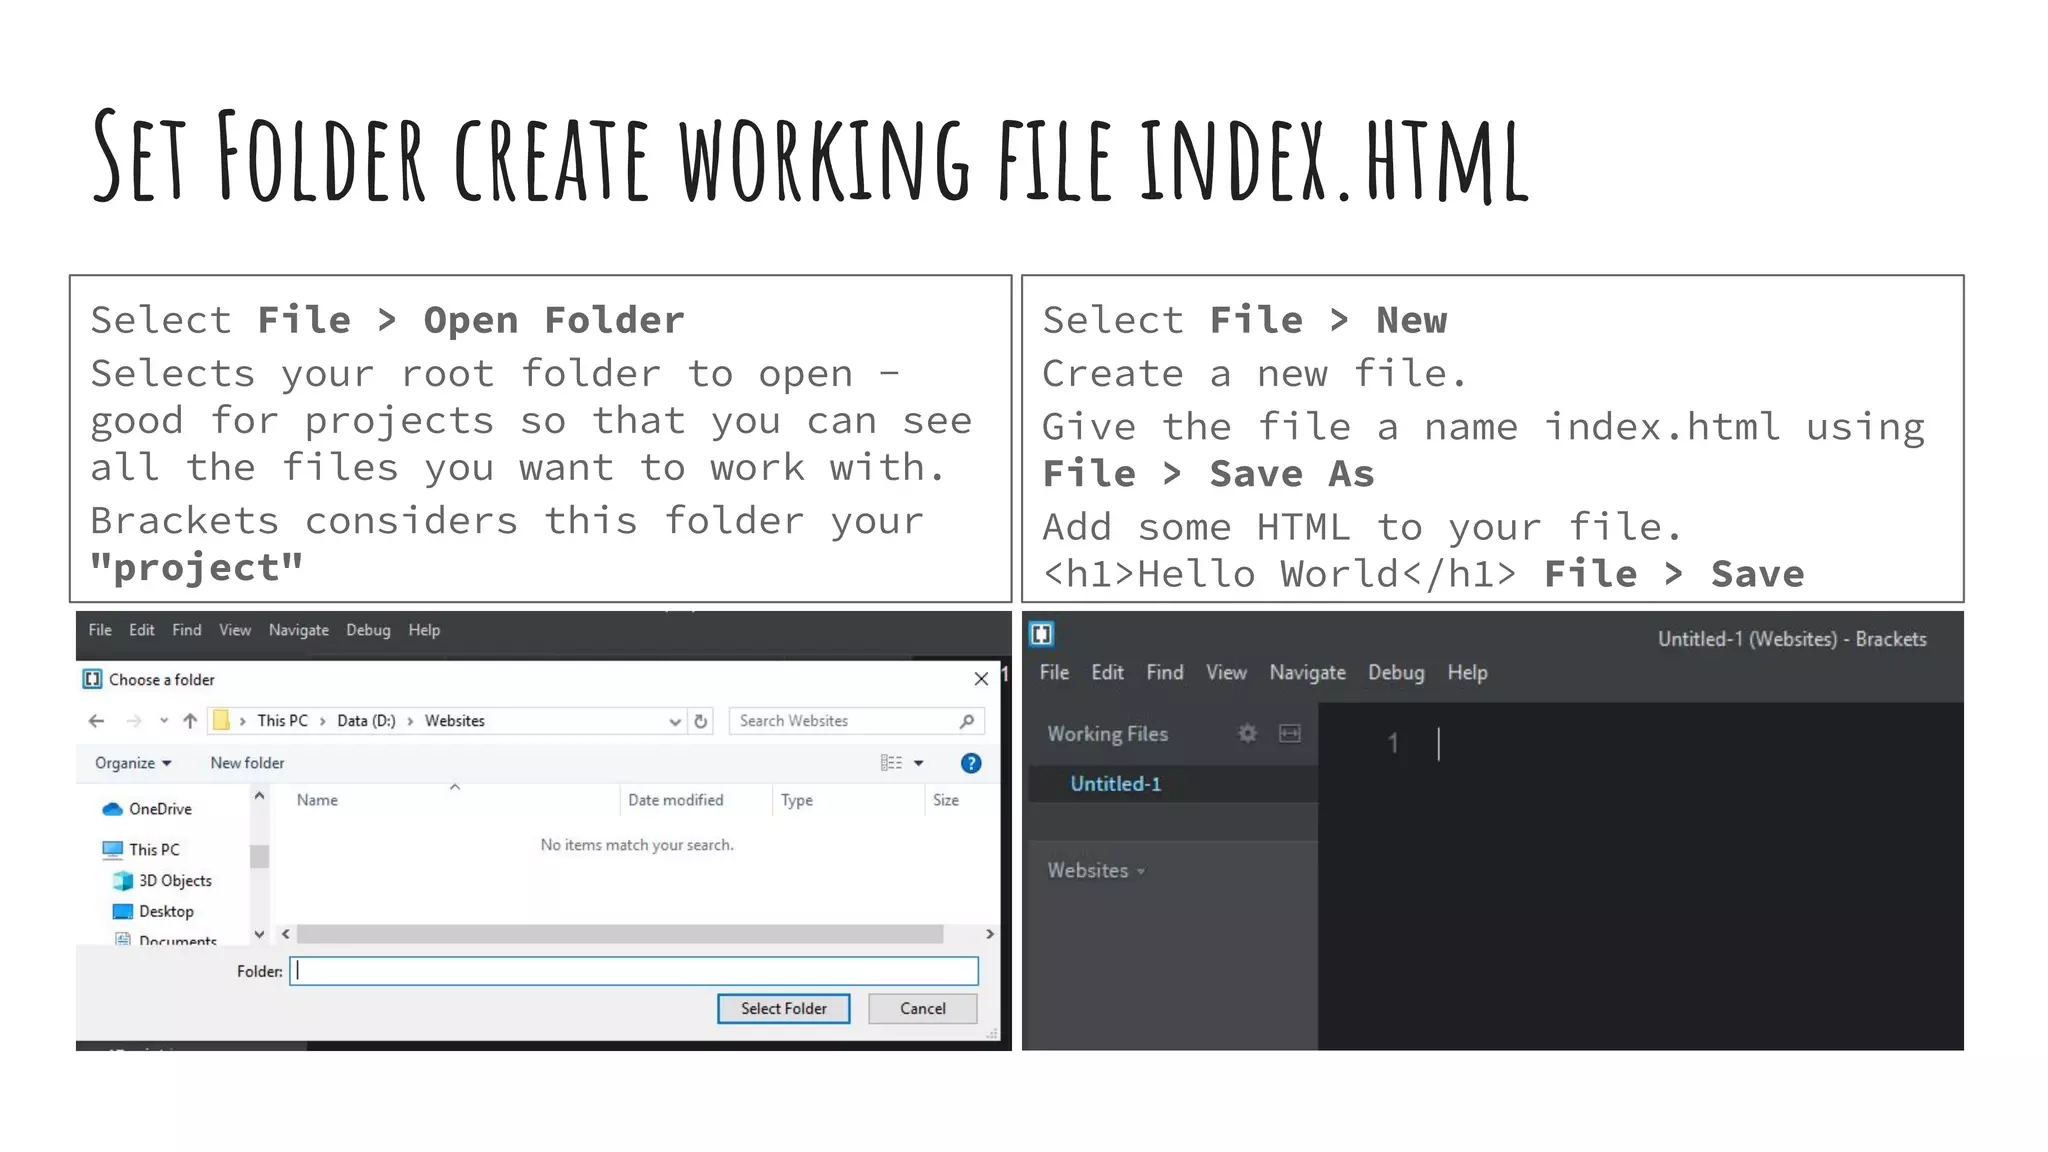Screen dimensions: 2048x1152
Task: Click the Brackets app icon in title bar
Action: pos(1042,634)
